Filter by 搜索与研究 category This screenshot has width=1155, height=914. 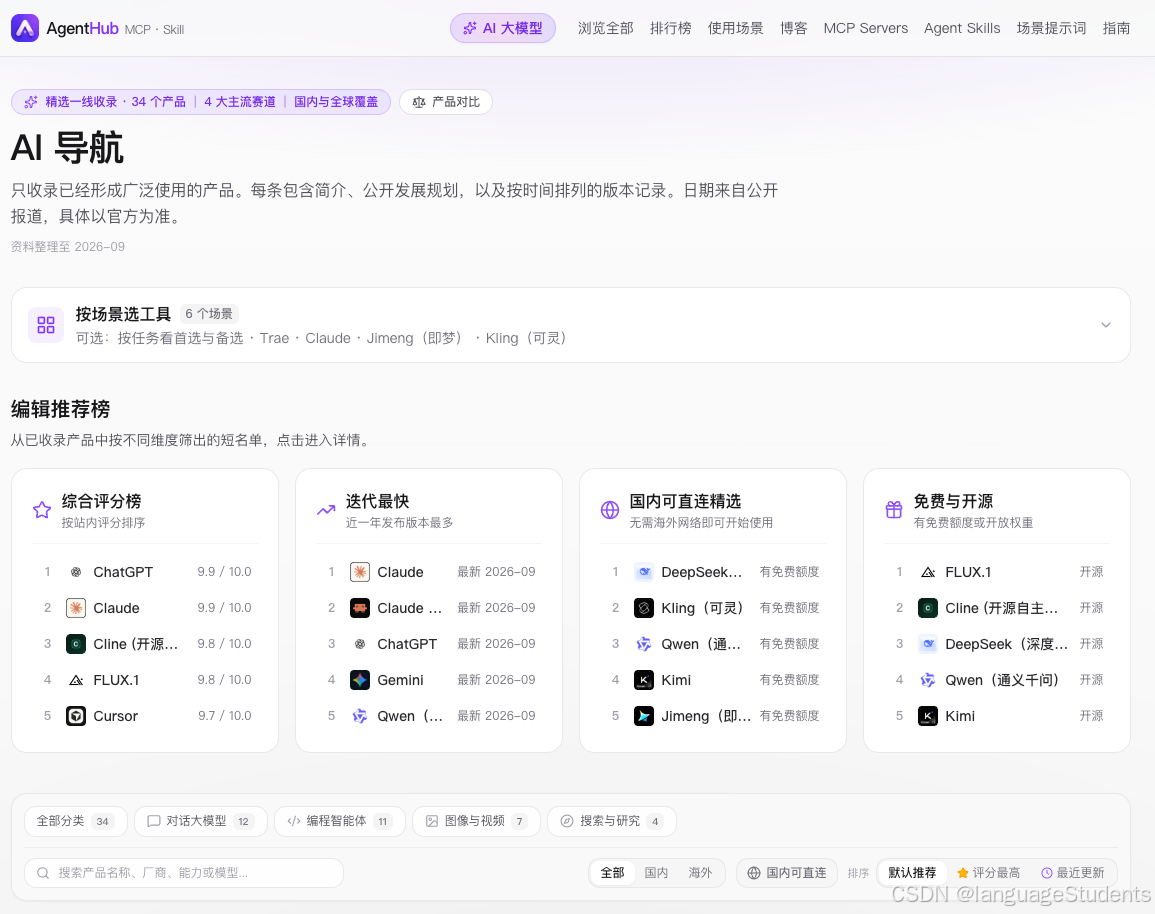pos(611,821)
